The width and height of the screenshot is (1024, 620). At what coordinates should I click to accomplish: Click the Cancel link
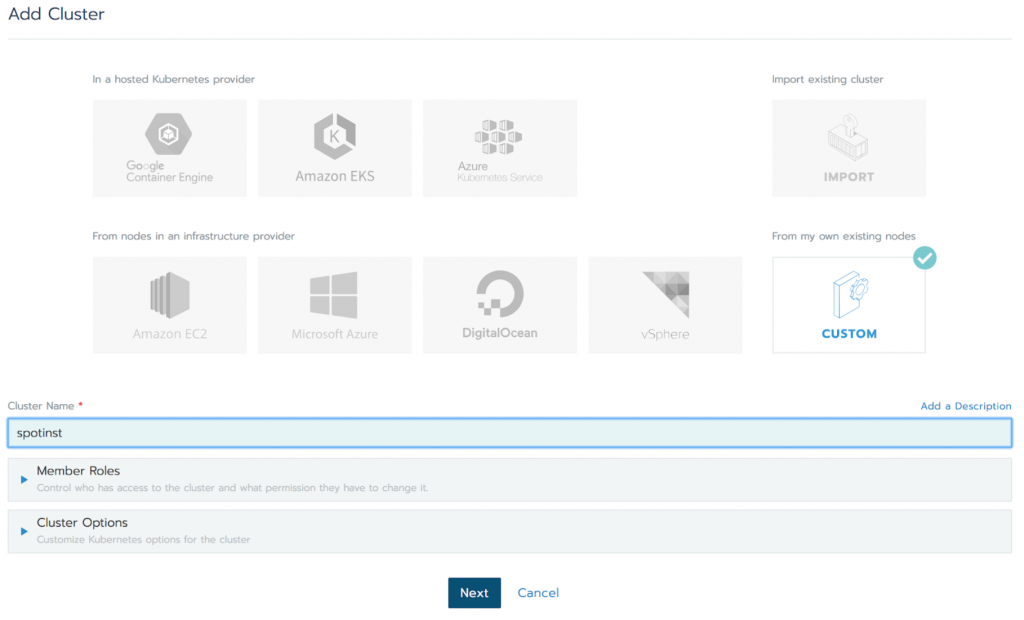(x=538, y=593)
